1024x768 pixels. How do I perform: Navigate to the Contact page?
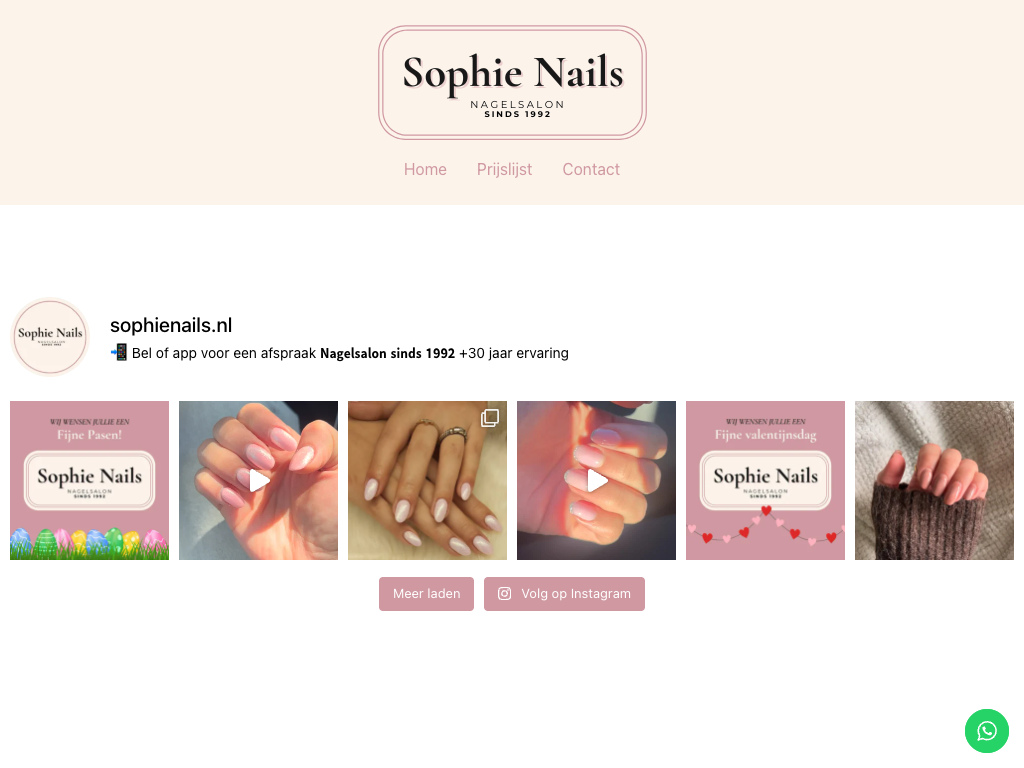pyautogui.click(x=591, y=169)
